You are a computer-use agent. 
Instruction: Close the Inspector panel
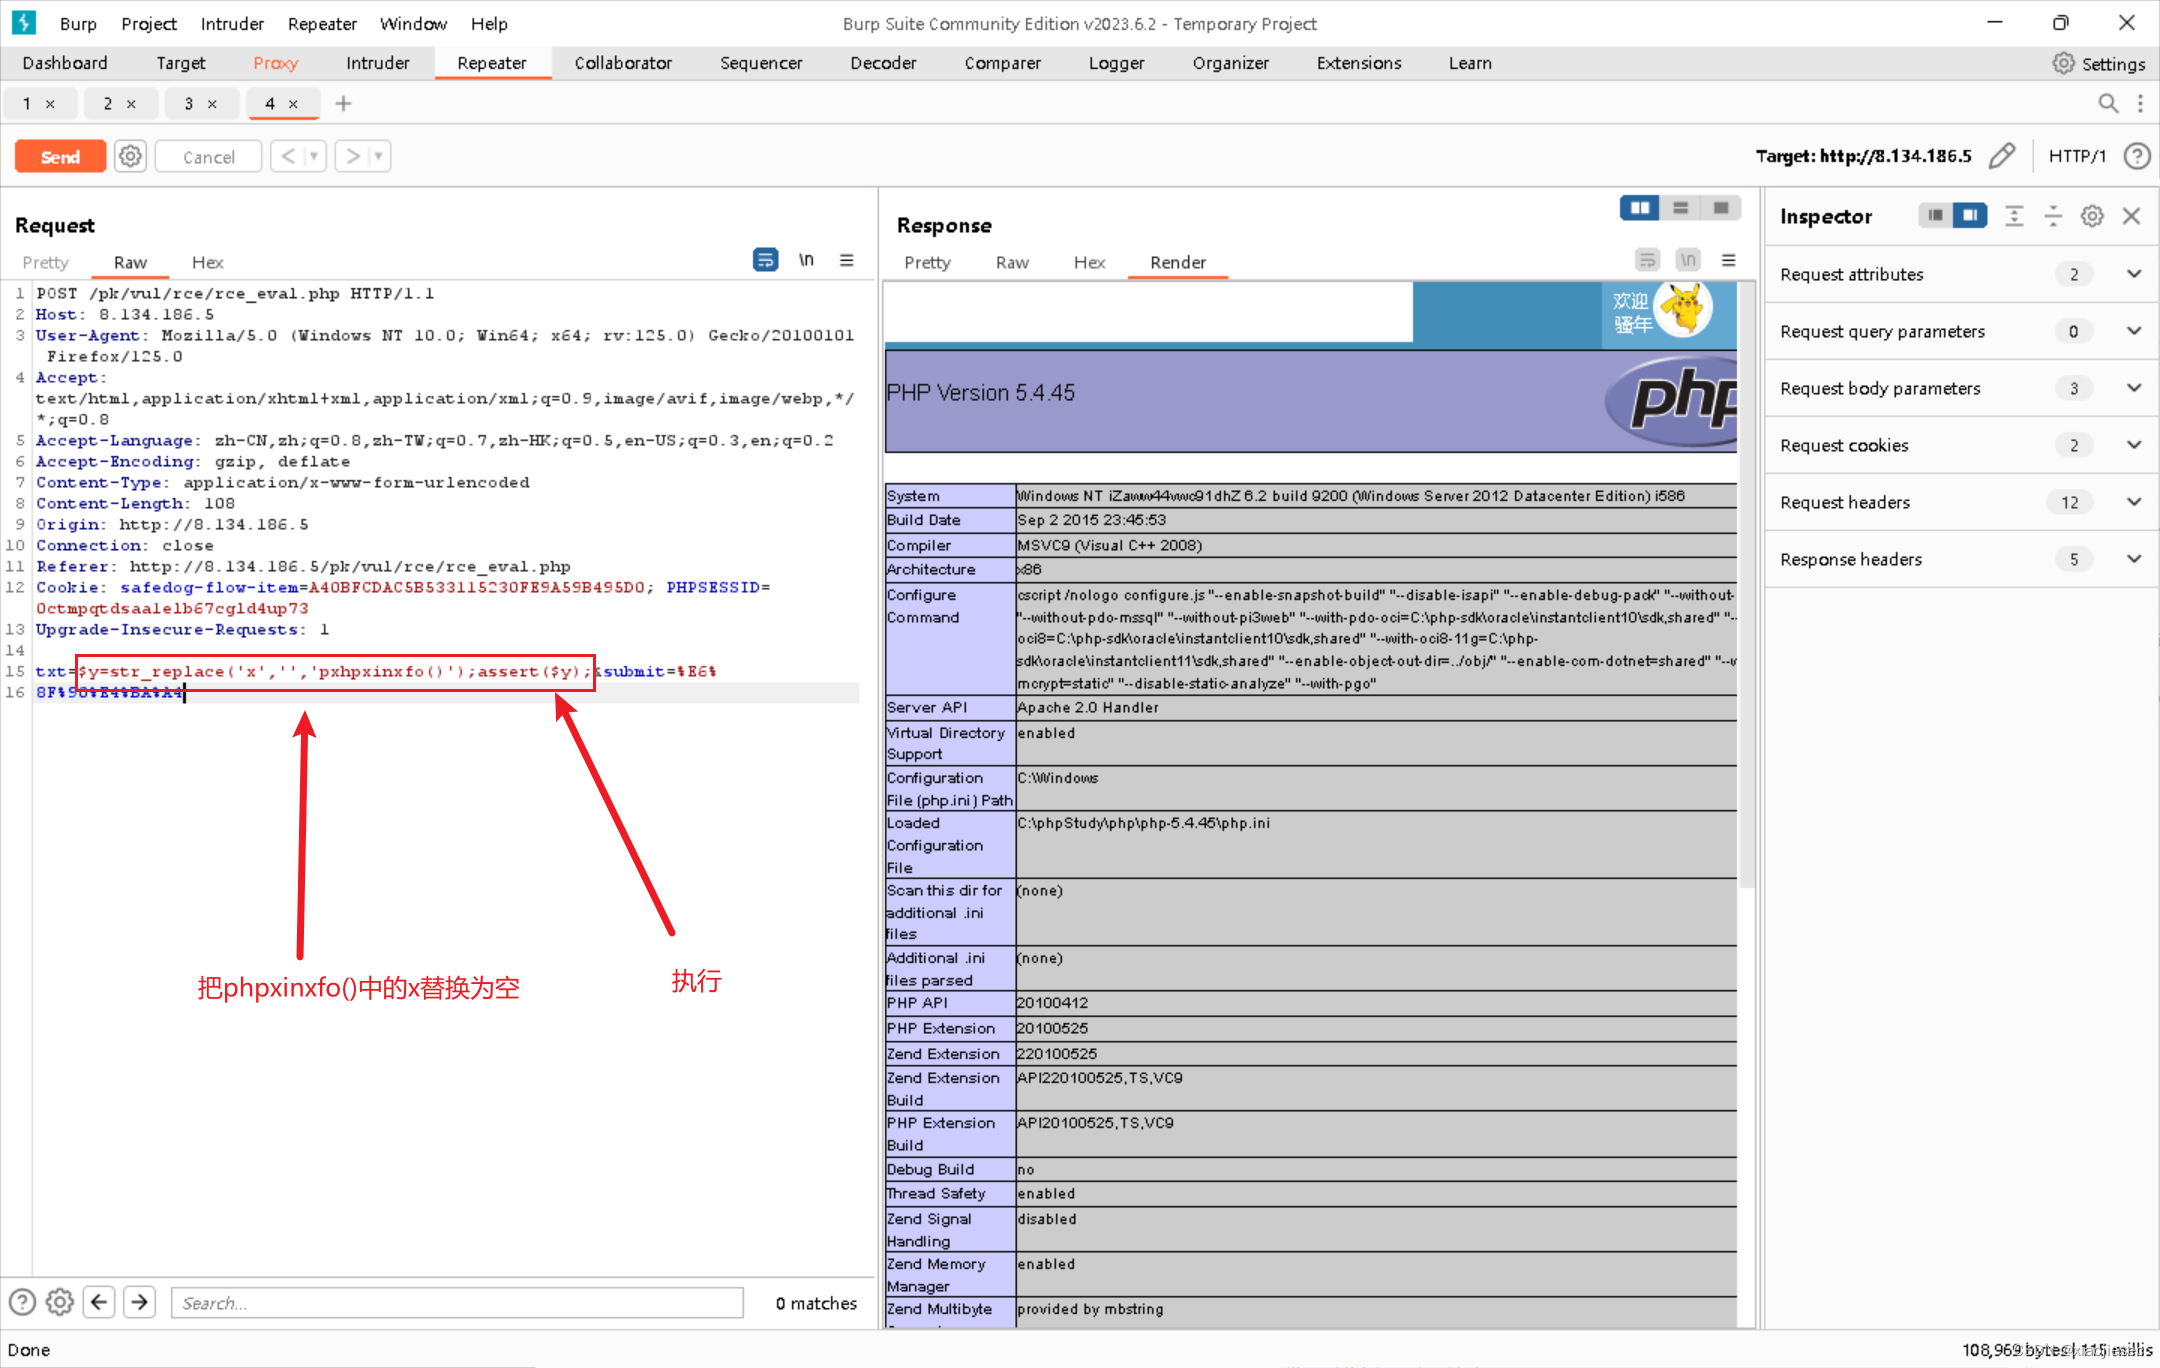point(2131,216)
